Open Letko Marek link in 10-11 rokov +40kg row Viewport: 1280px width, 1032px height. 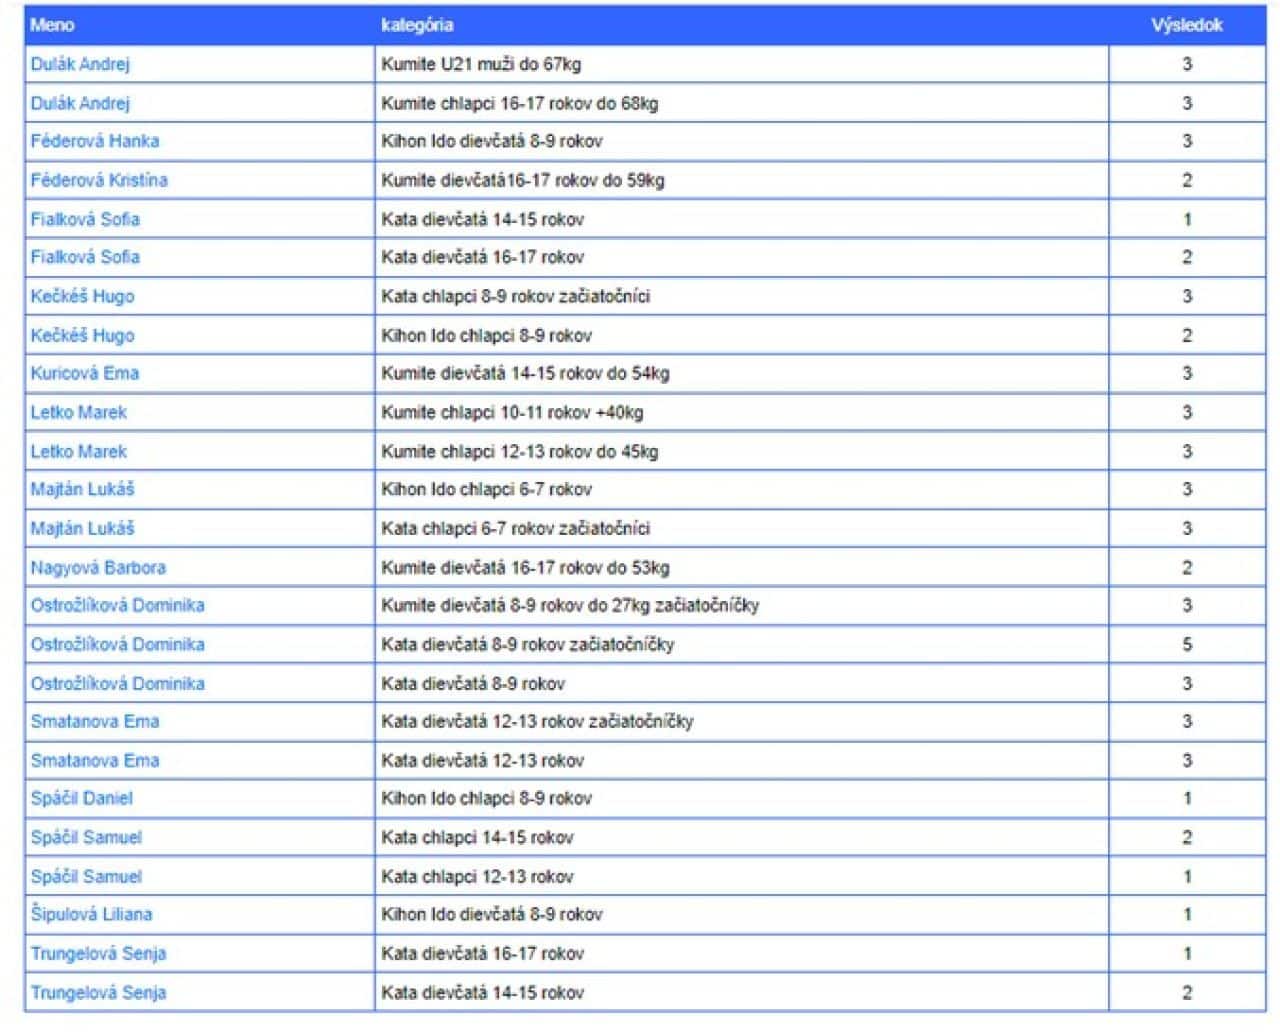79,412
